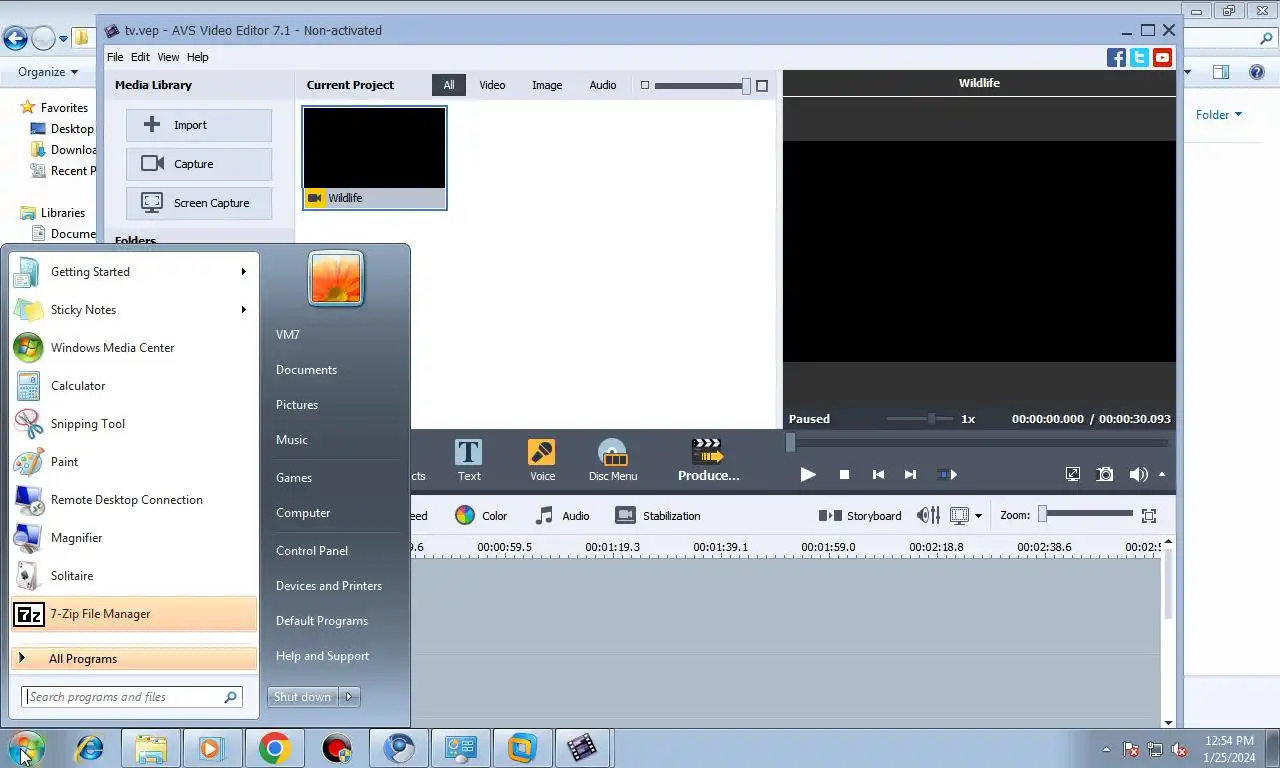
Task: Click the large thumbnails icon
Action: coord(762,86)
